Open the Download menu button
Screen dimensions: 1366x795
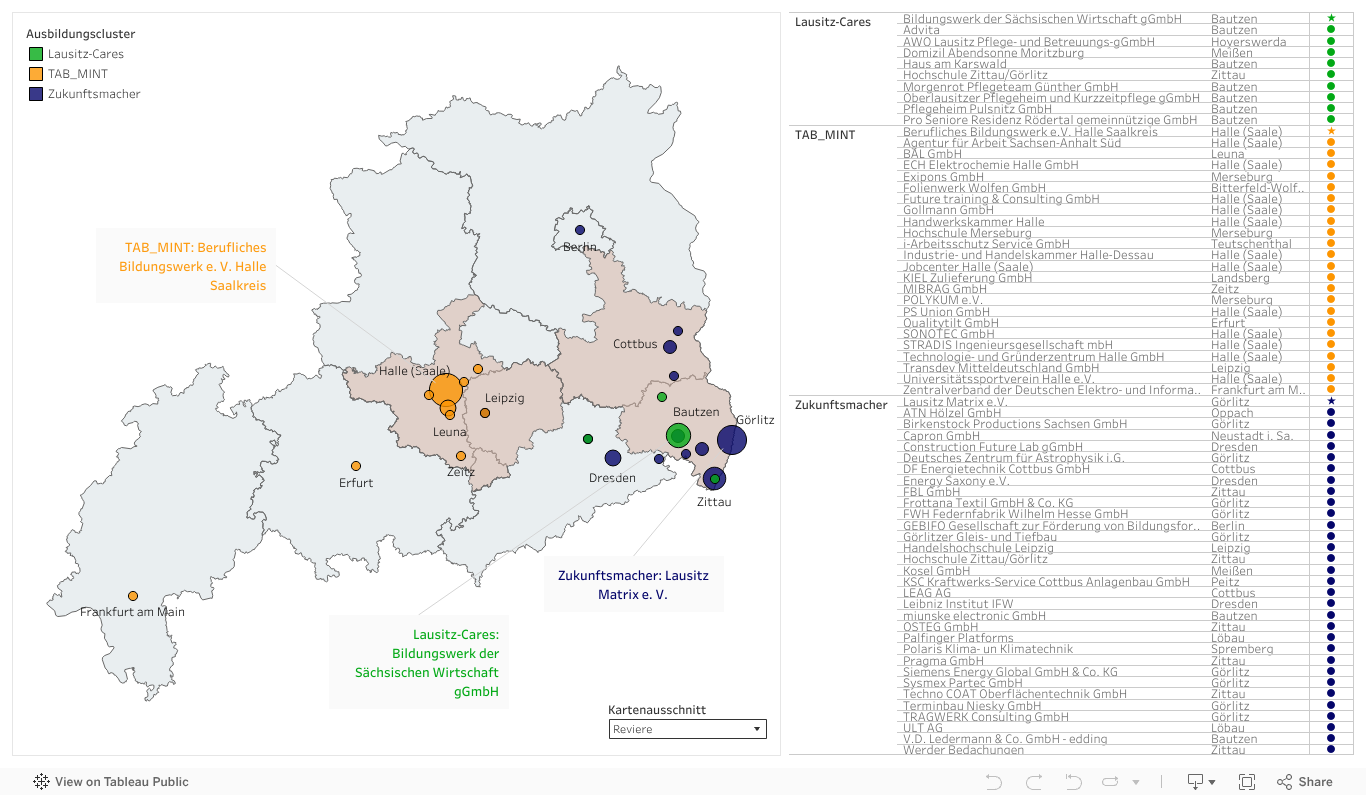[1201, 782]
